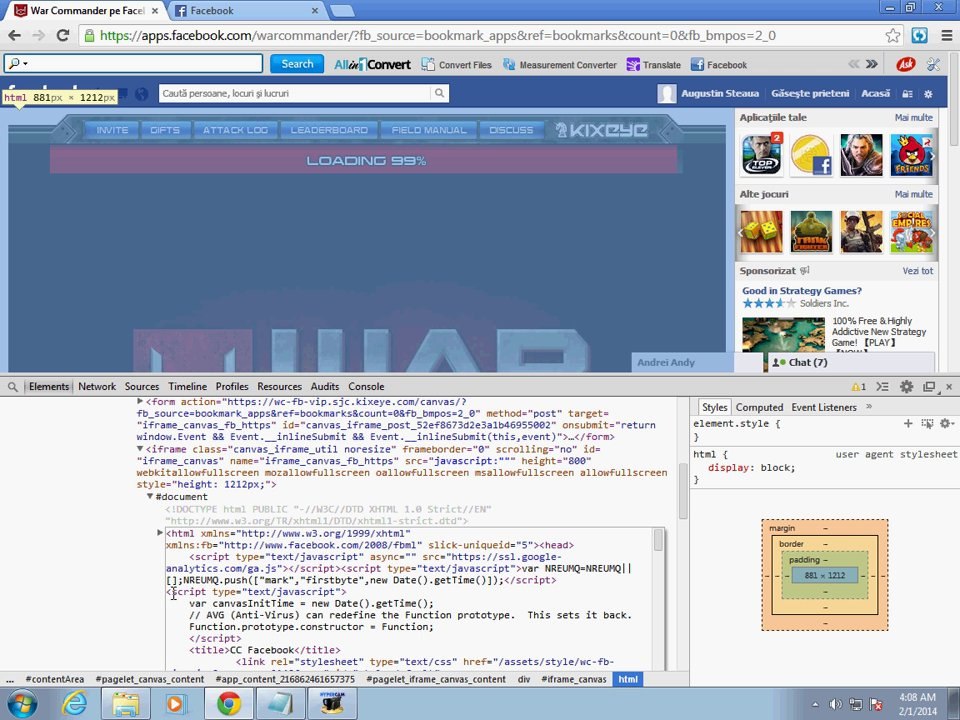Click the Facebook search input field
This screenshot has width=960, height=720.
pyautogui.click(x=294, y=93)
